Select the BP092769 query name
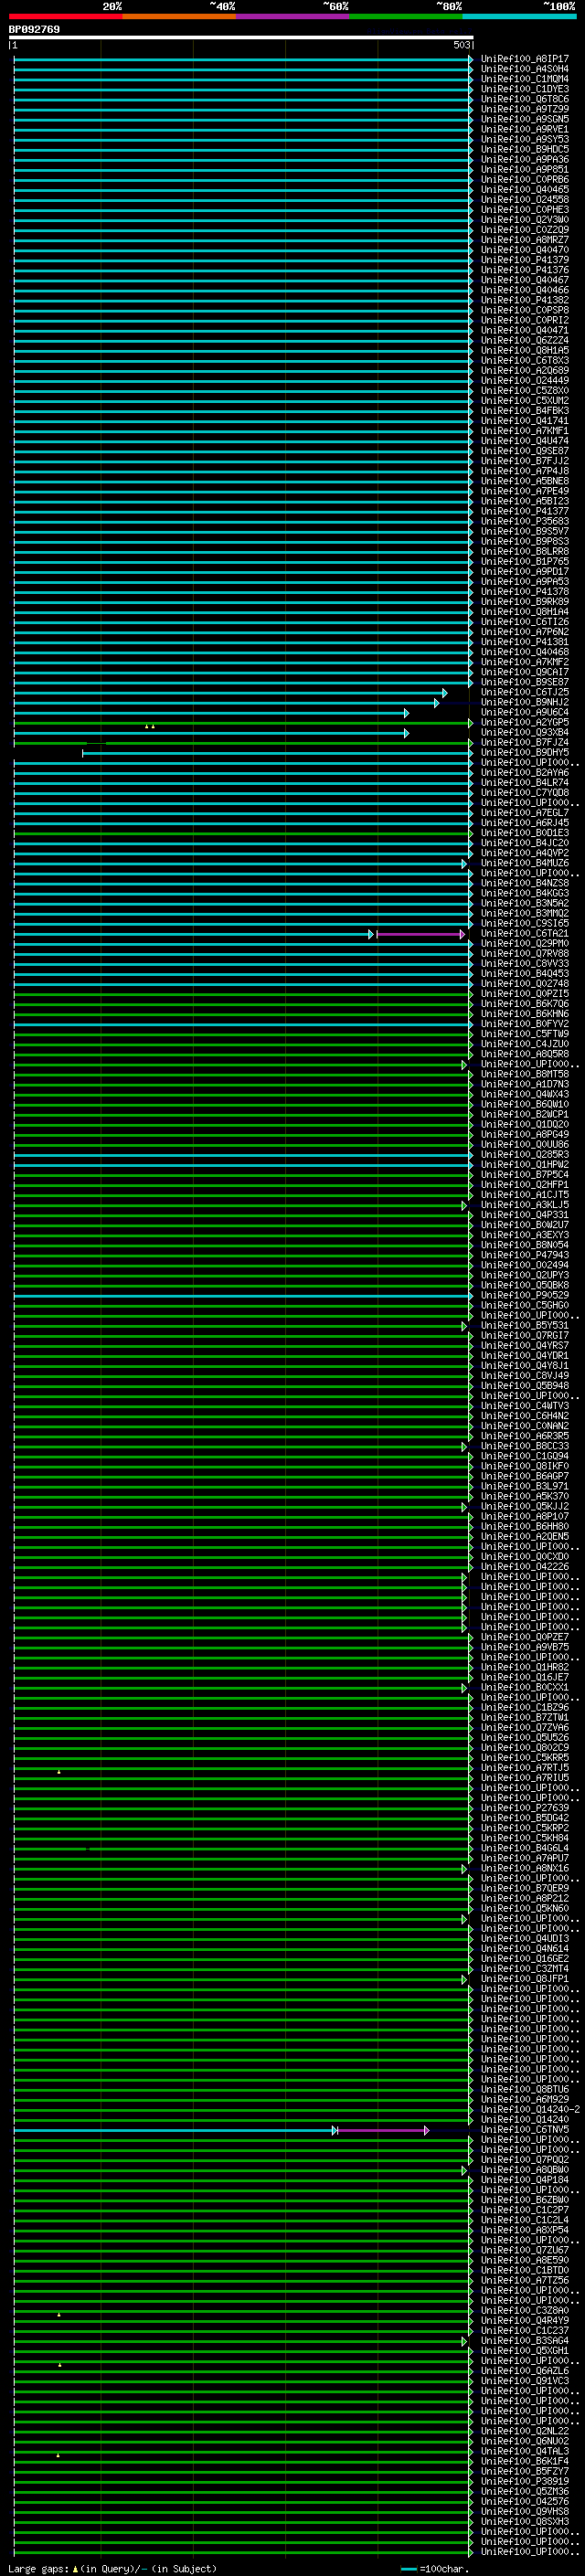 point(34,30)
